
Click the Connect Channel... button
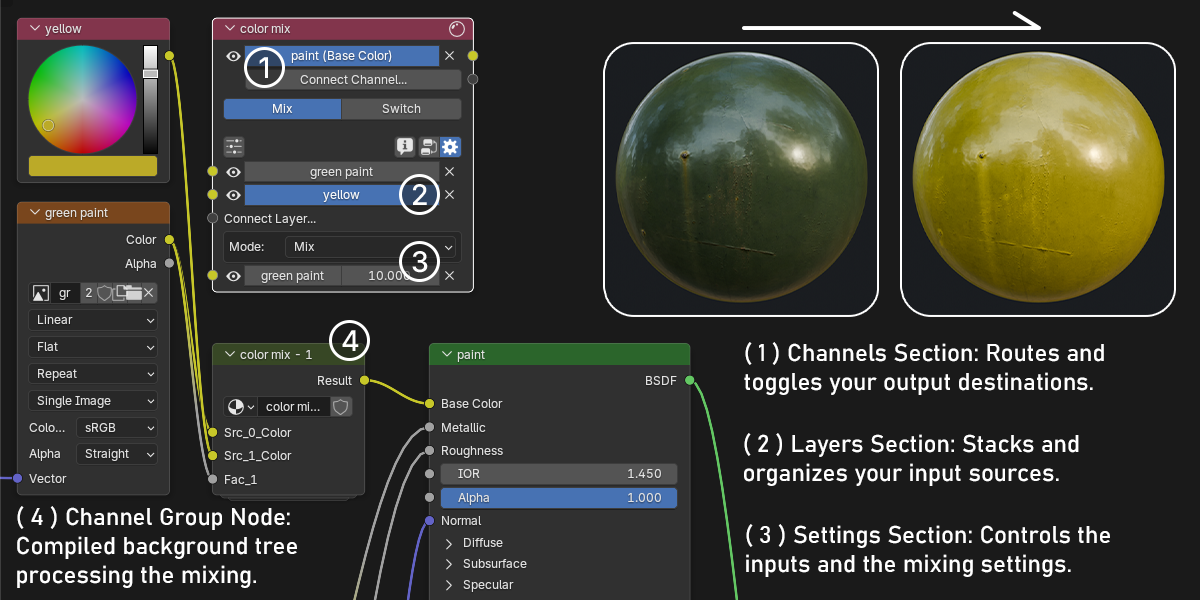353,80
